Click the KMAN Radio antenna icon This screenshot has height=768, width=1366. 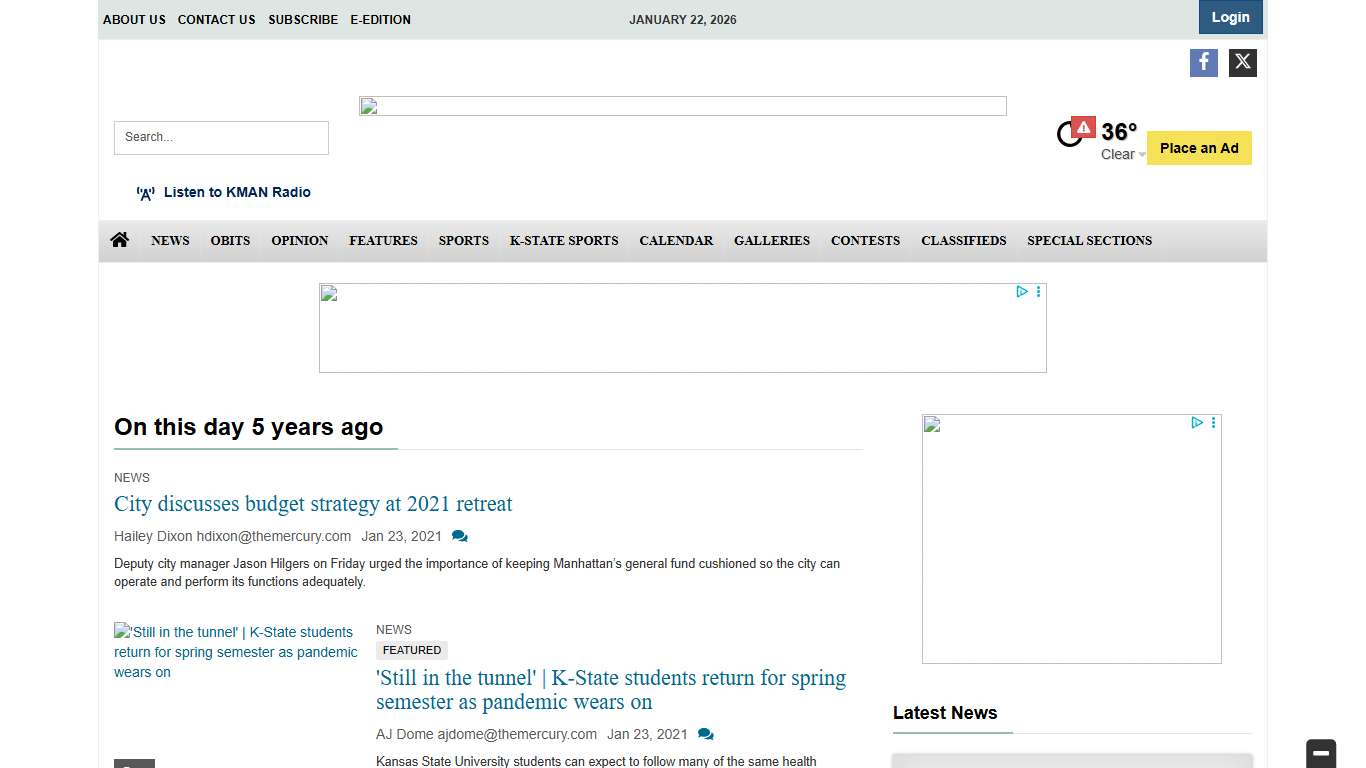tap(146, 193)
